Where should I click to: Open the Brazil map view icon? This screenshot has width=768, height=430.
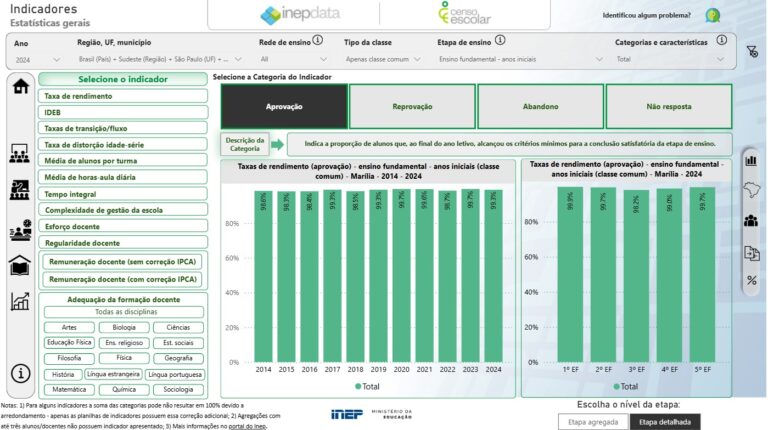[x=750, y=190]
